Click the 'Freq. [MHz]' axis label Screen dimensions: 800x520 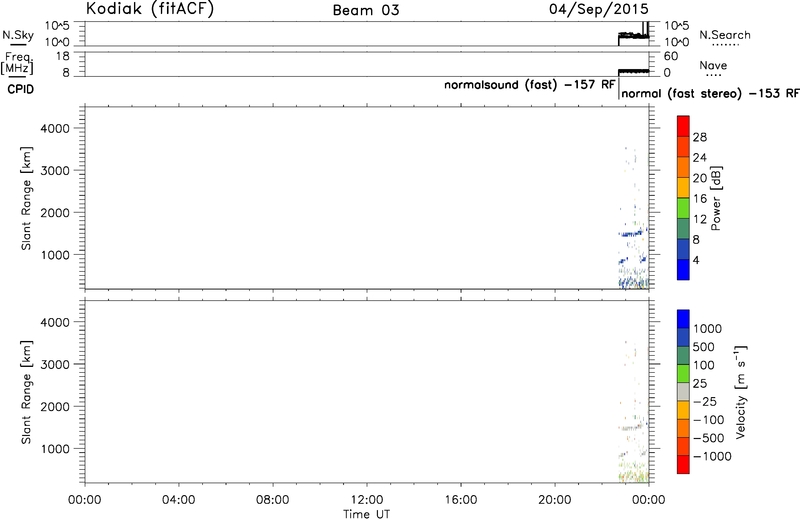point(19,63)
